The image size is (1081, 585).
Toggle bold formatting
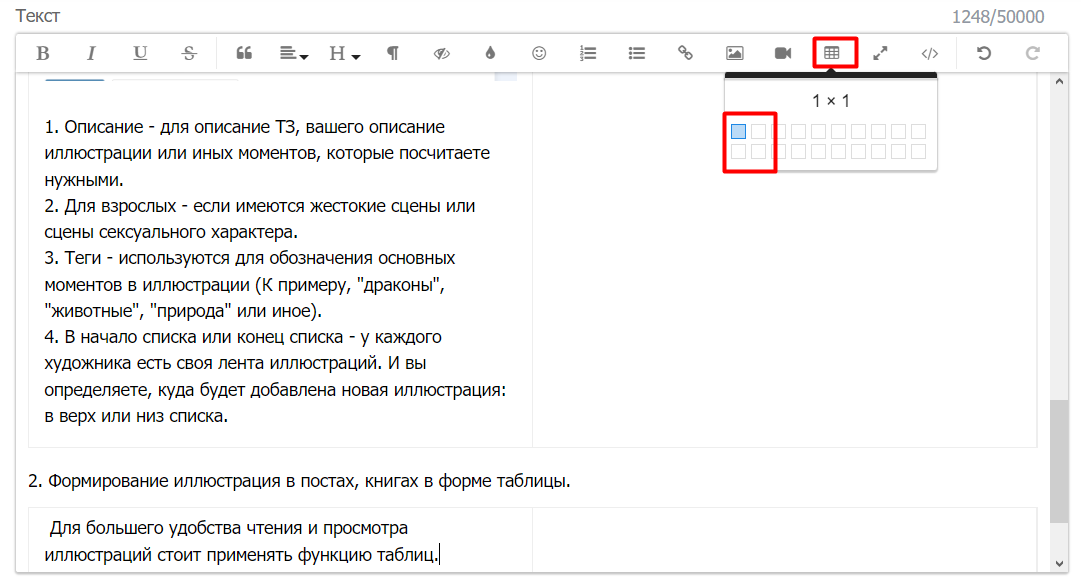click(43, 54)
